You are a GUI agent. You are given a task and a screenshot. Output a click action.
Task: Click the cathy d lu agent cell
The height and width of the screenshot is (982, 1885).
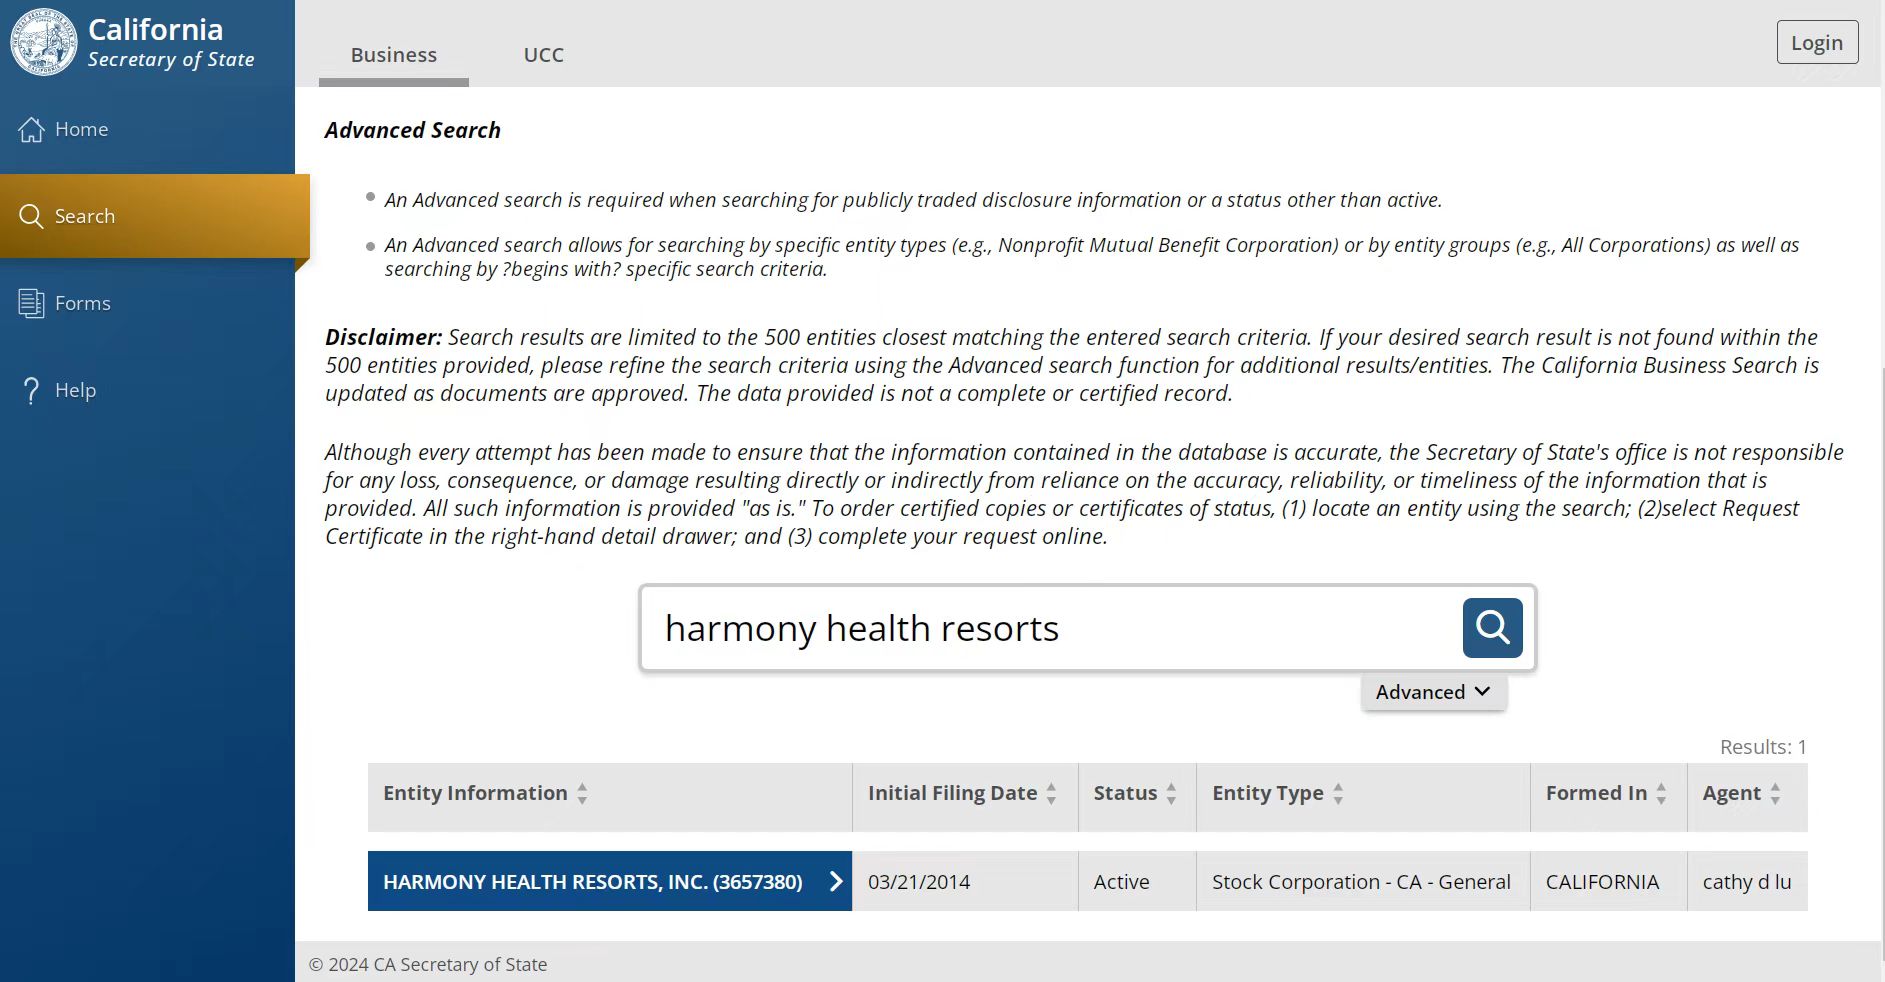tap(1747, 881)
